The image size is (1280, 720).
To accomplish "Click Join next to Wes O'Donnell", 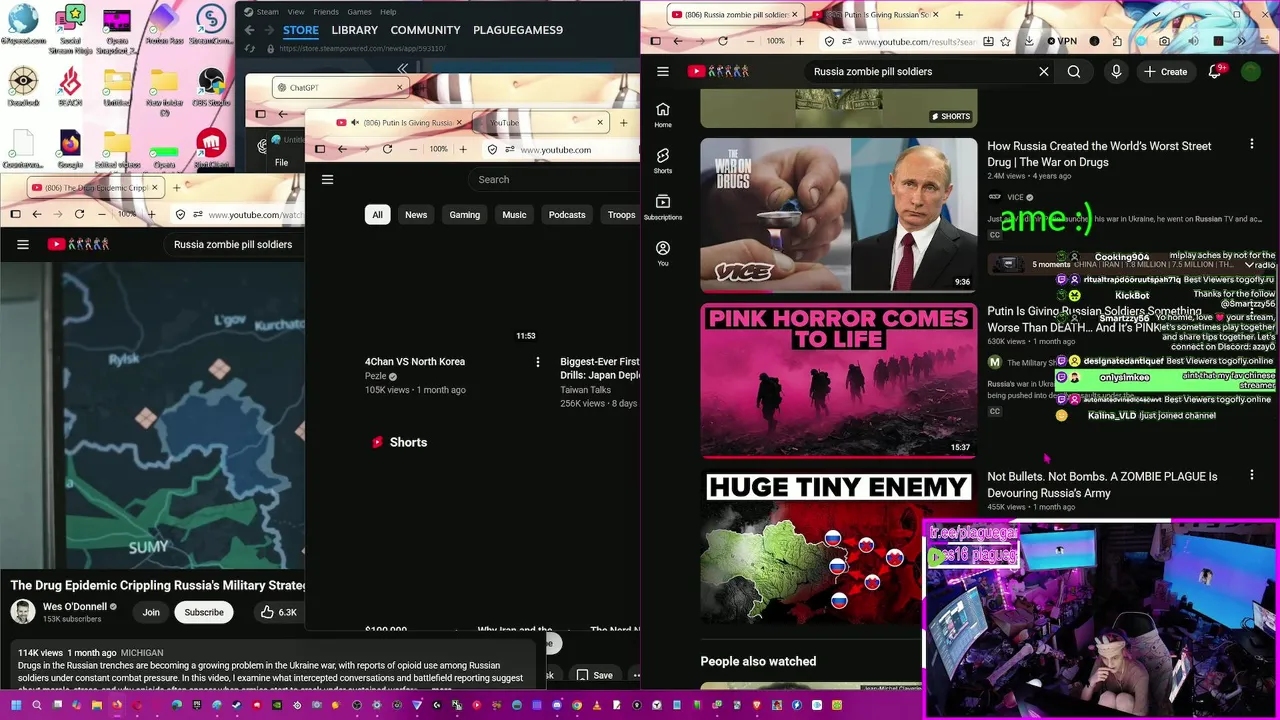I will coord(151,612).
